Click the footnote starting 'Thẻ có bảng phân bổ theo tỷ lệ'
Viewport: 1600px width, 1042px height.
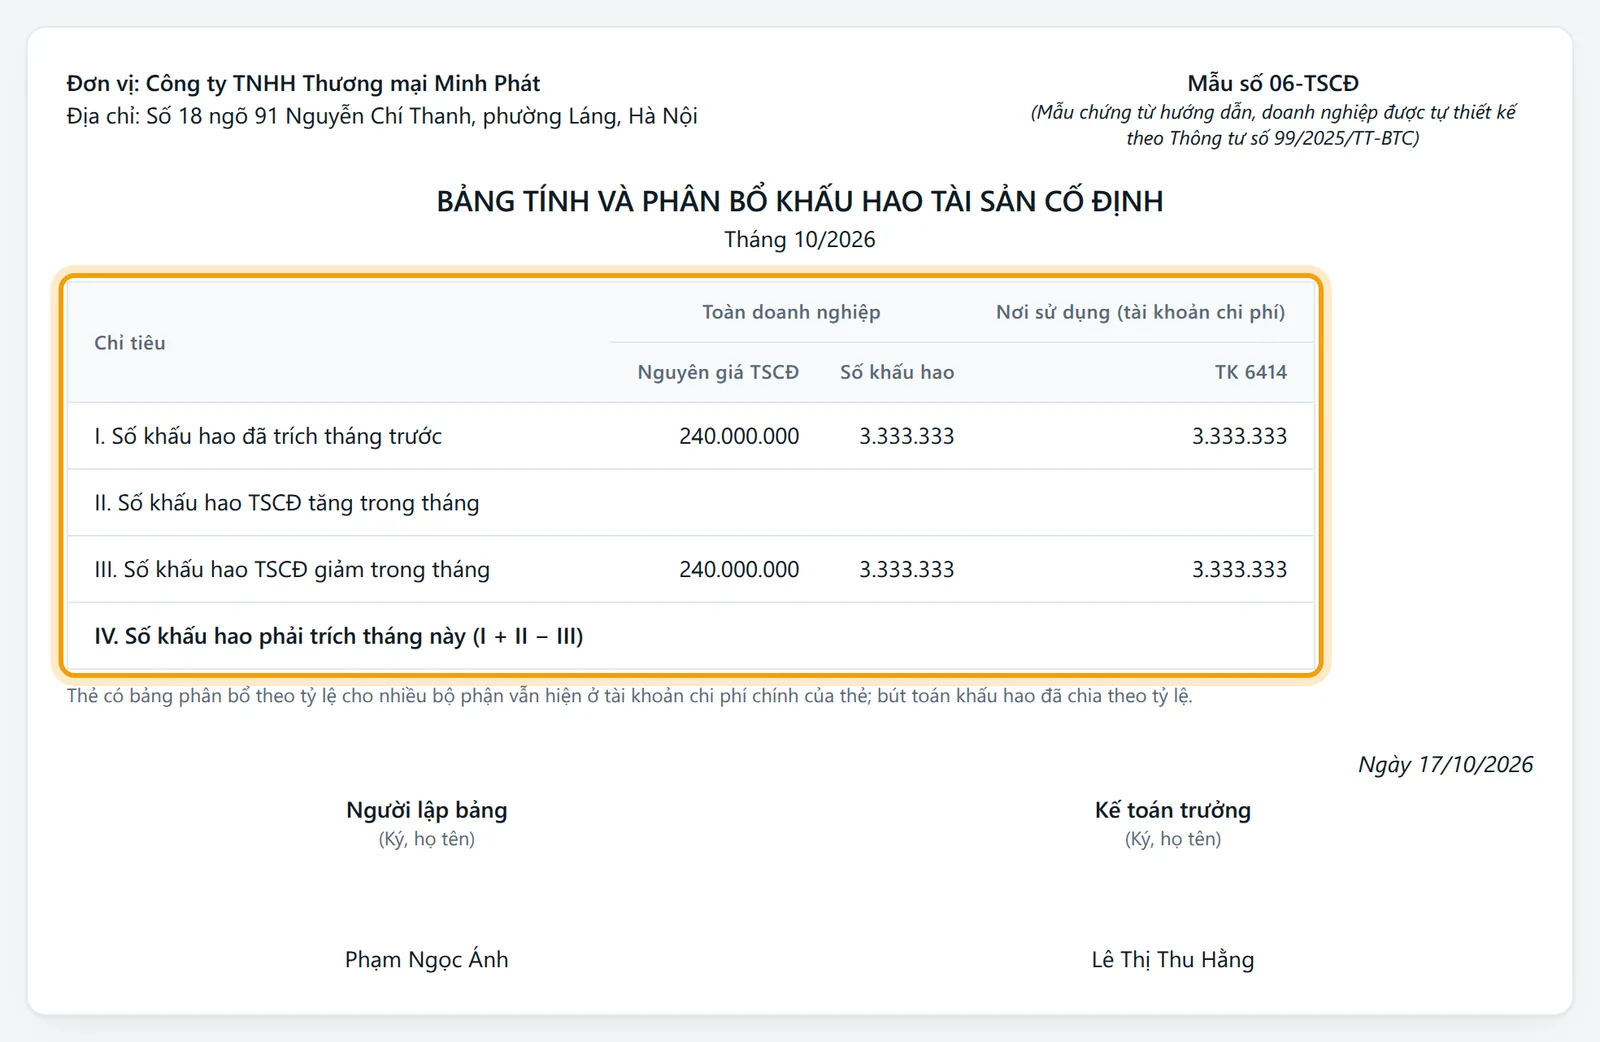[x=630, y=696]
